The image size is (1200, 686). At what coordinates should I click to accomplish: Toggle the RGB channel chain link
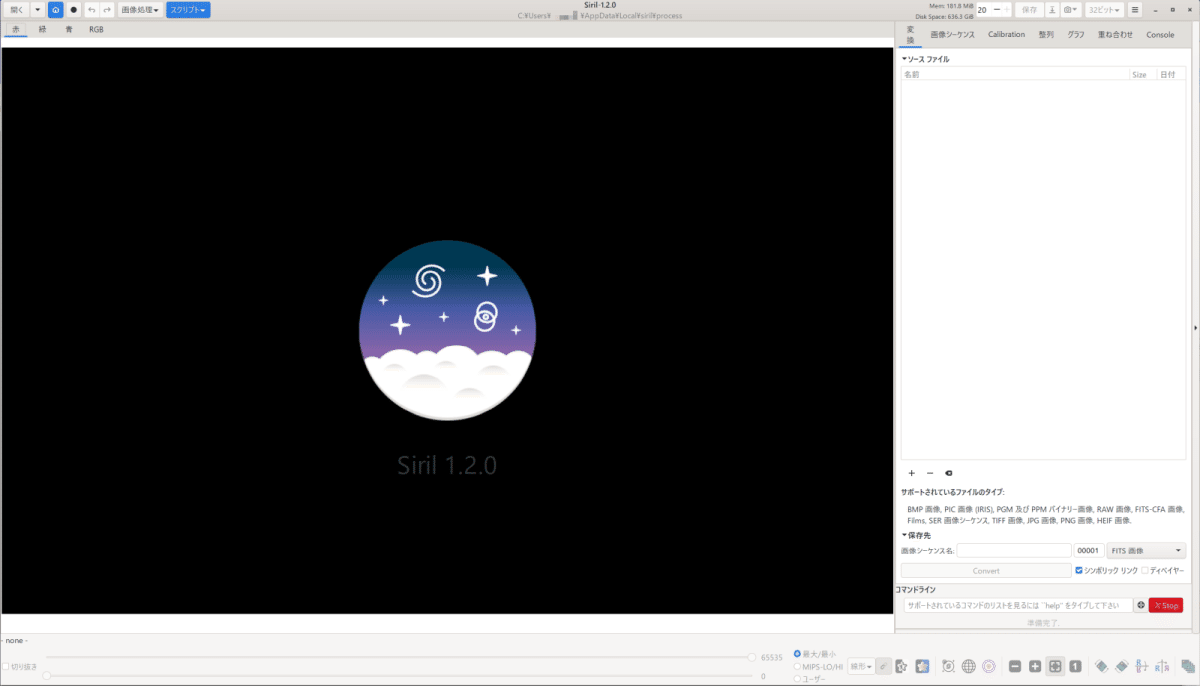click(884, 666)
